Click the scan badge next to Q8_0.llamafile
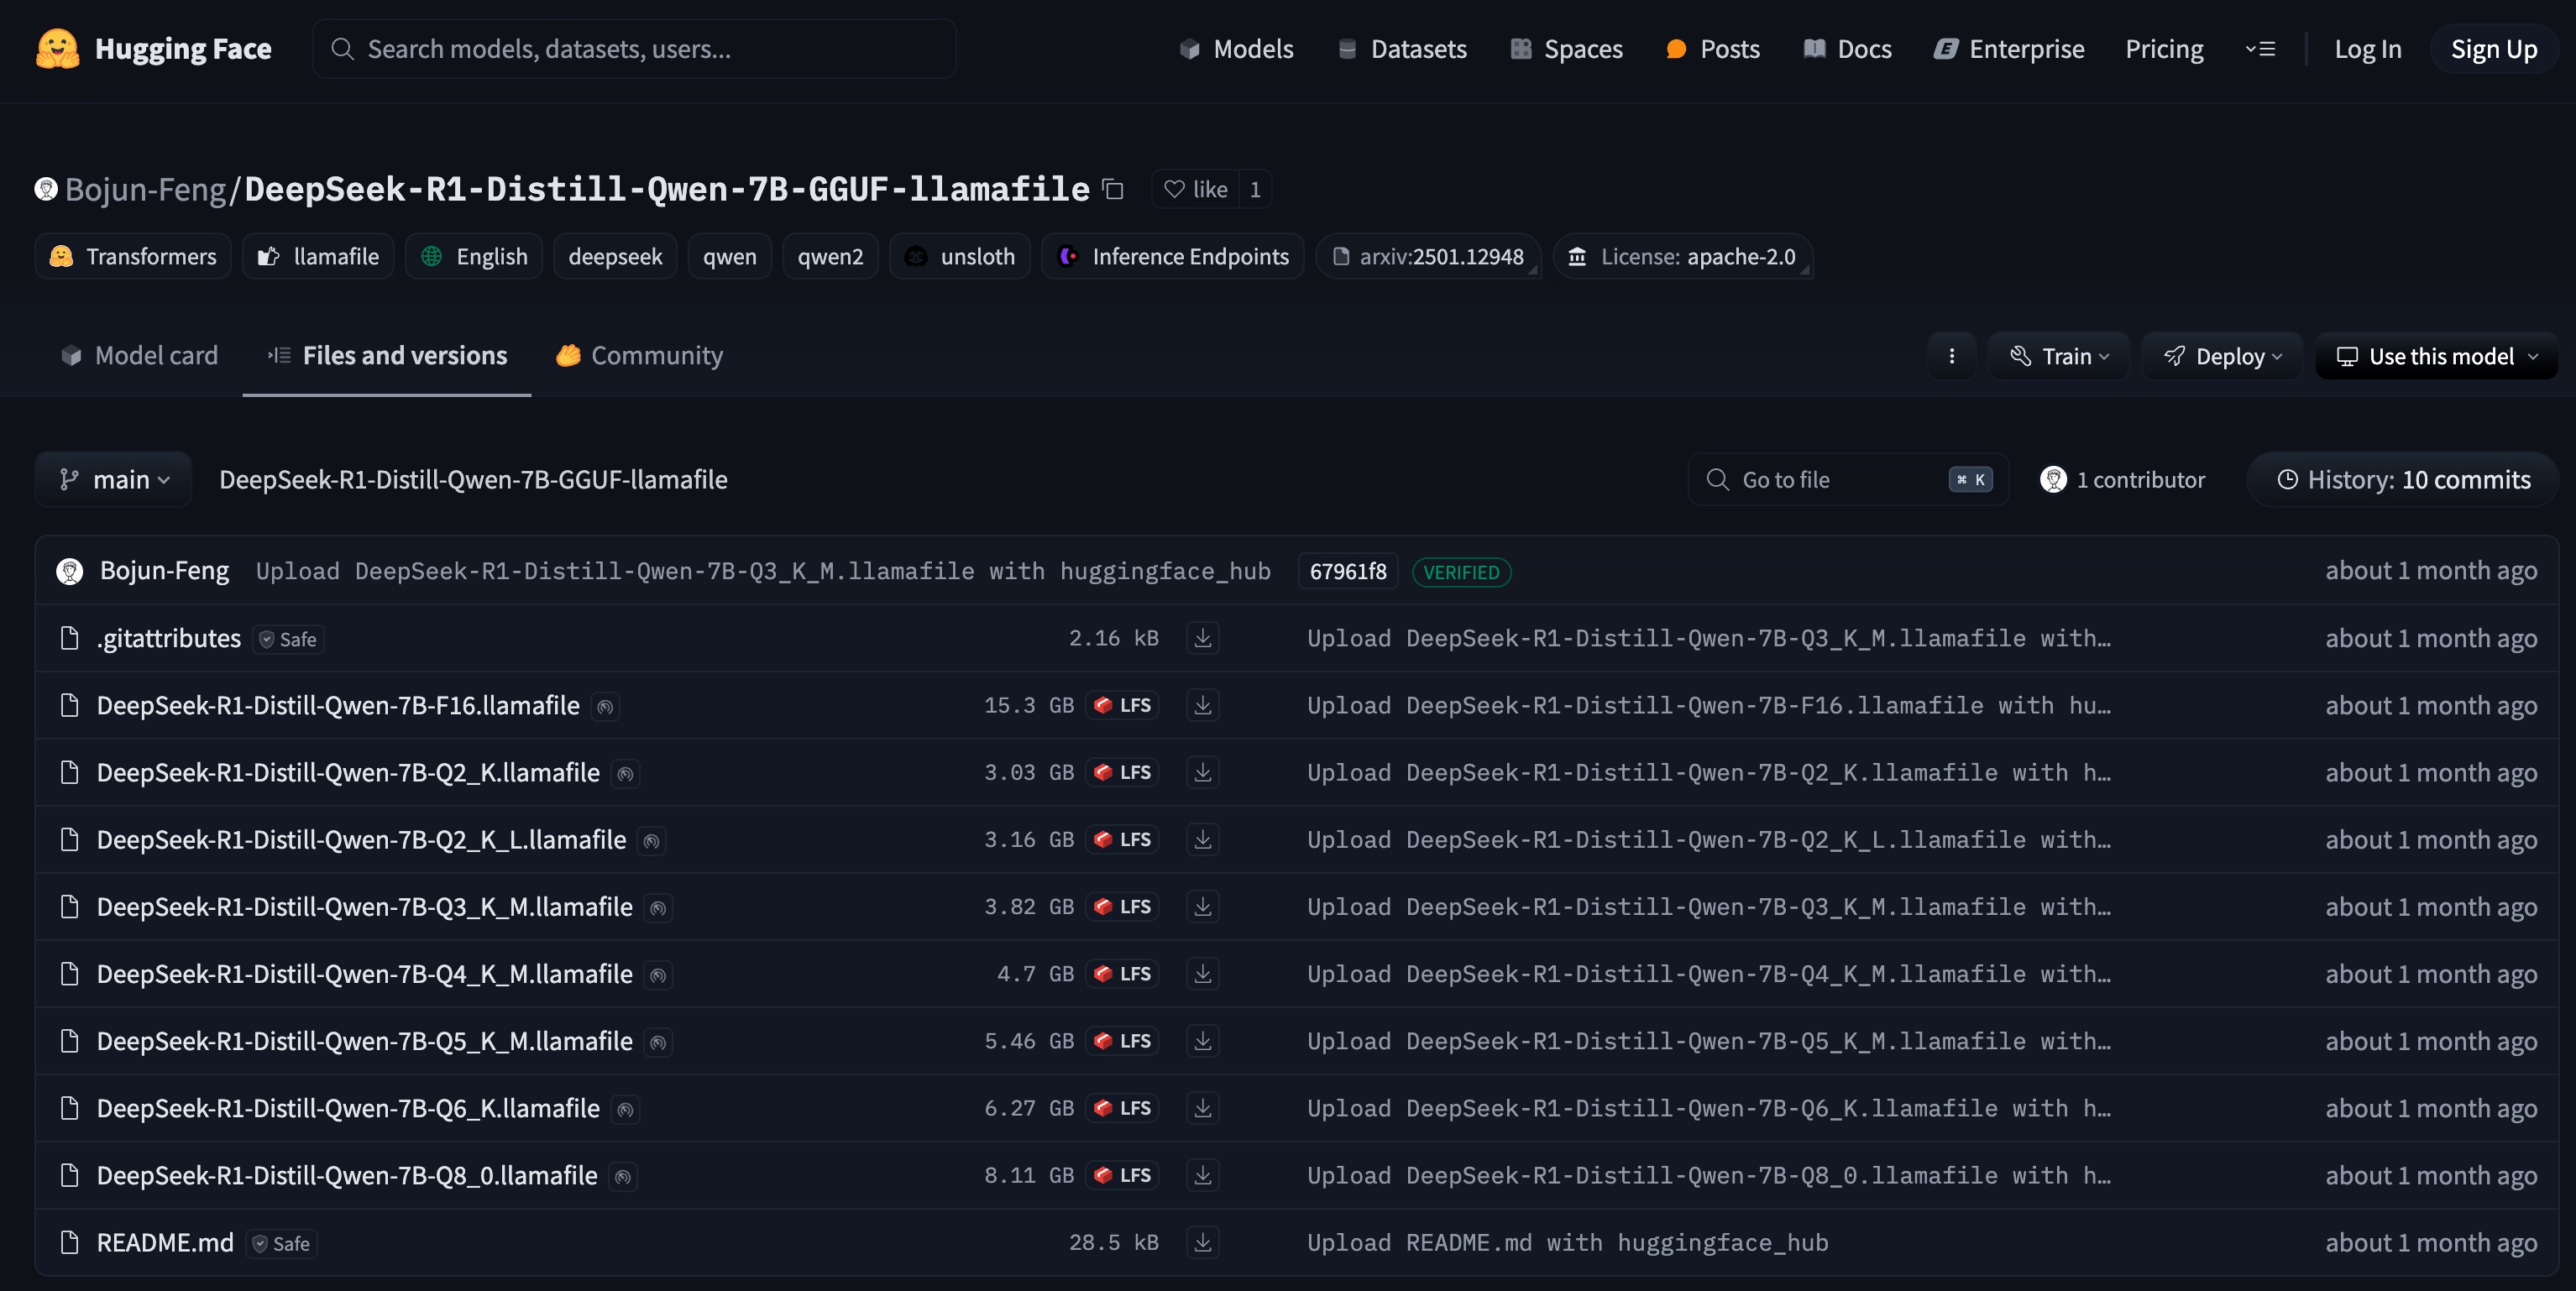This screenshot has height=1291, width=2576. pyautogui.click(x=623, y=1177)
